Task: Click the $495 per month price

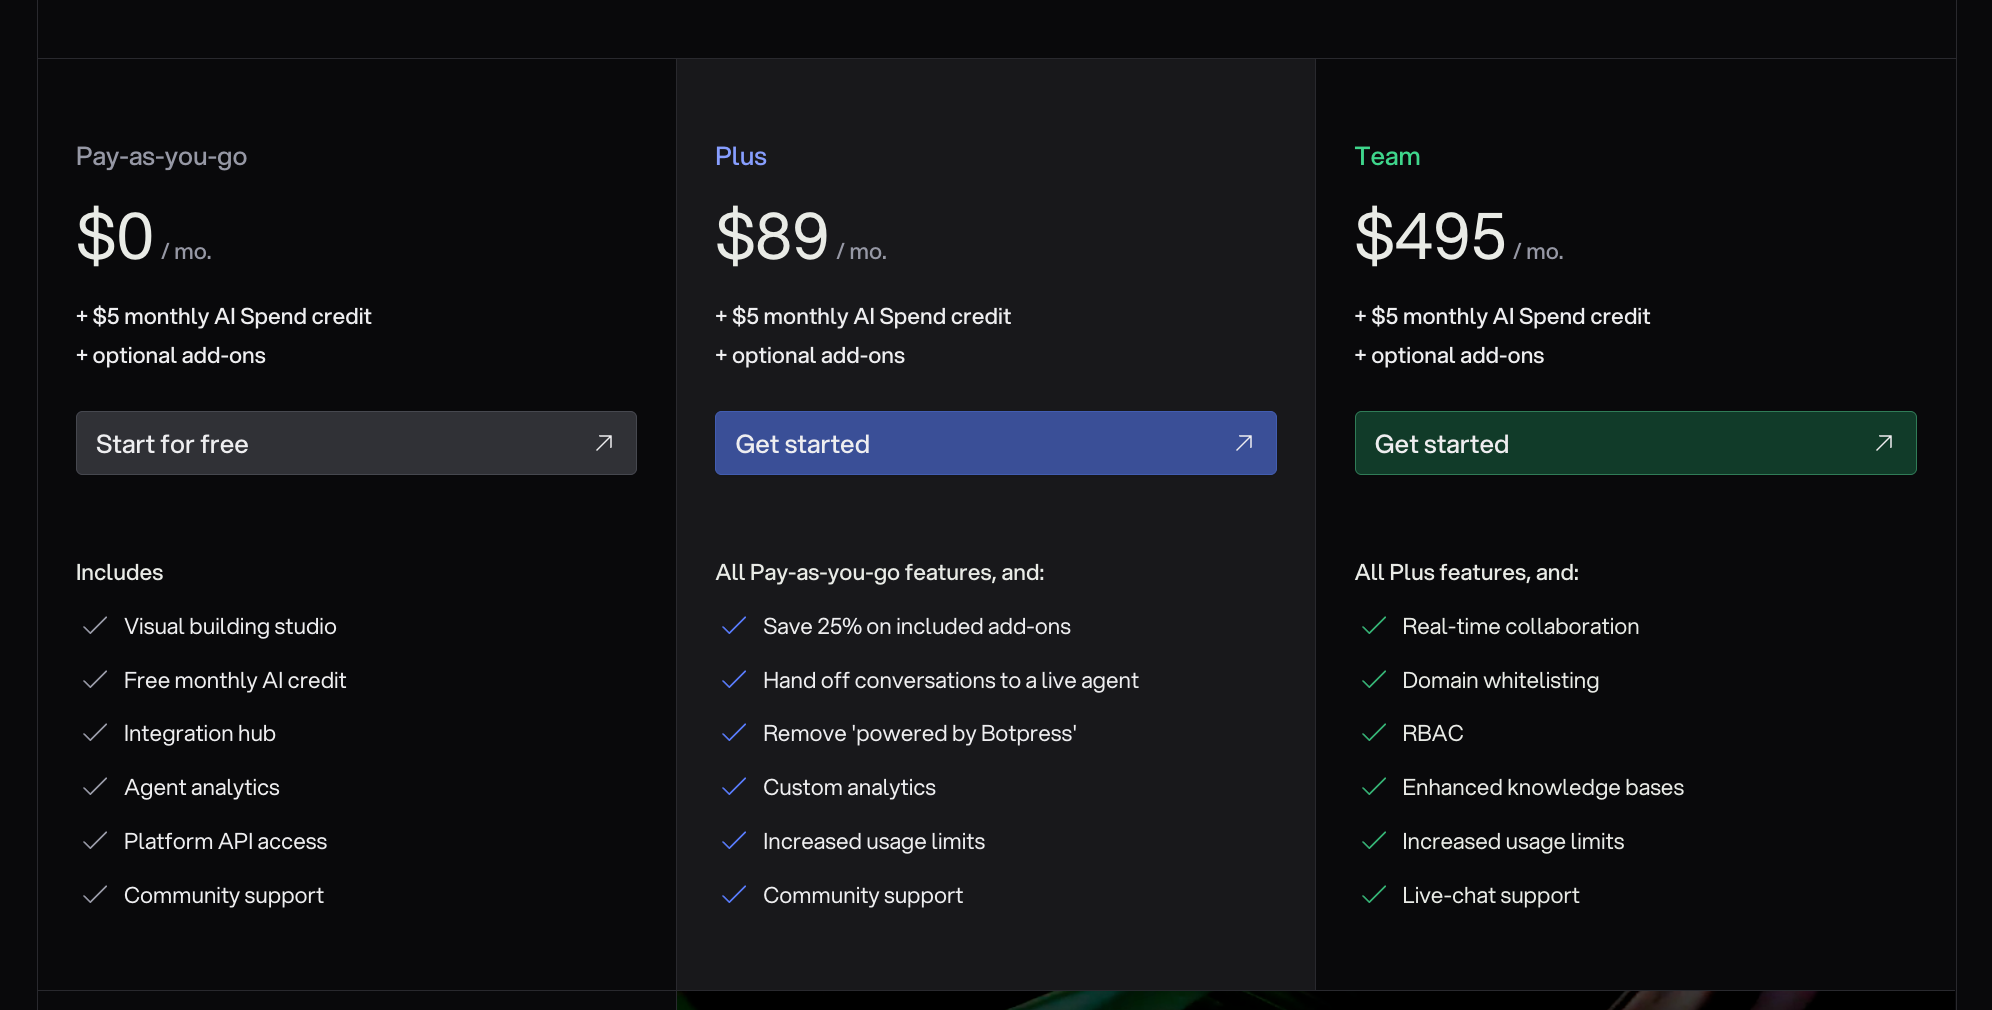Action: (1429, 237)
